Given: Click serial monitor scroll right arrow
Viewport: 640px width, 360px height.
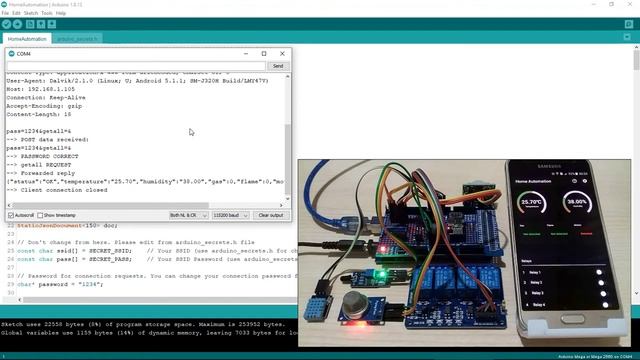Looking at the screenshot, I should point(281,205).
